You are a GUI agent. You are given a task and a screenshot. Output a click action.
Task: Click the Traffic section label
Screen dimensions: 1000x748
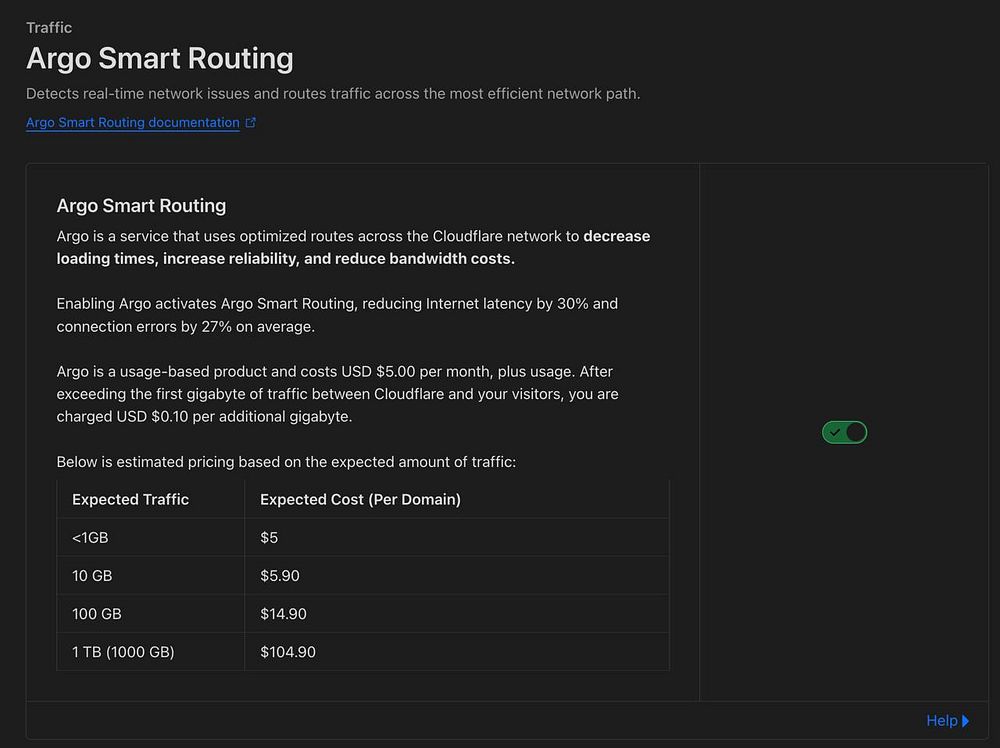coord(49,28)
